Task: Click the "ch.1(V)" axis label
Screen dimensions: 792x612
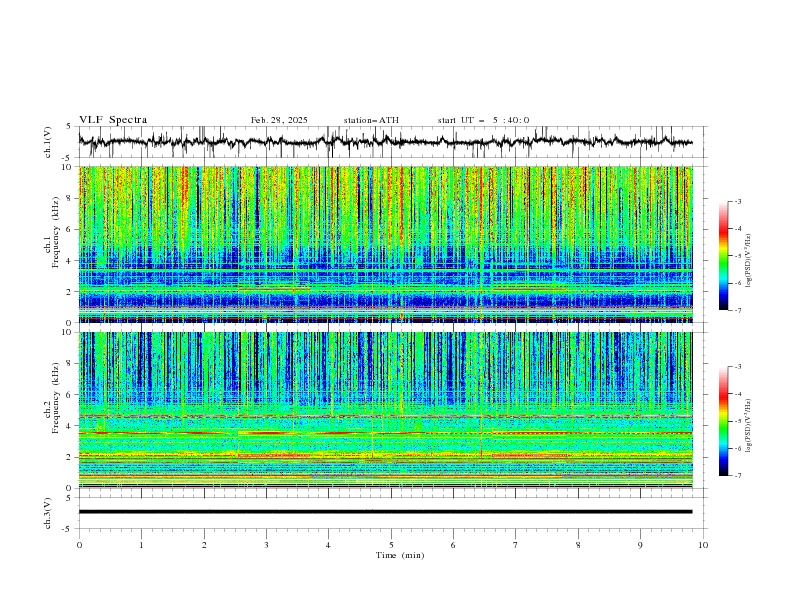Action: (48, 142)
